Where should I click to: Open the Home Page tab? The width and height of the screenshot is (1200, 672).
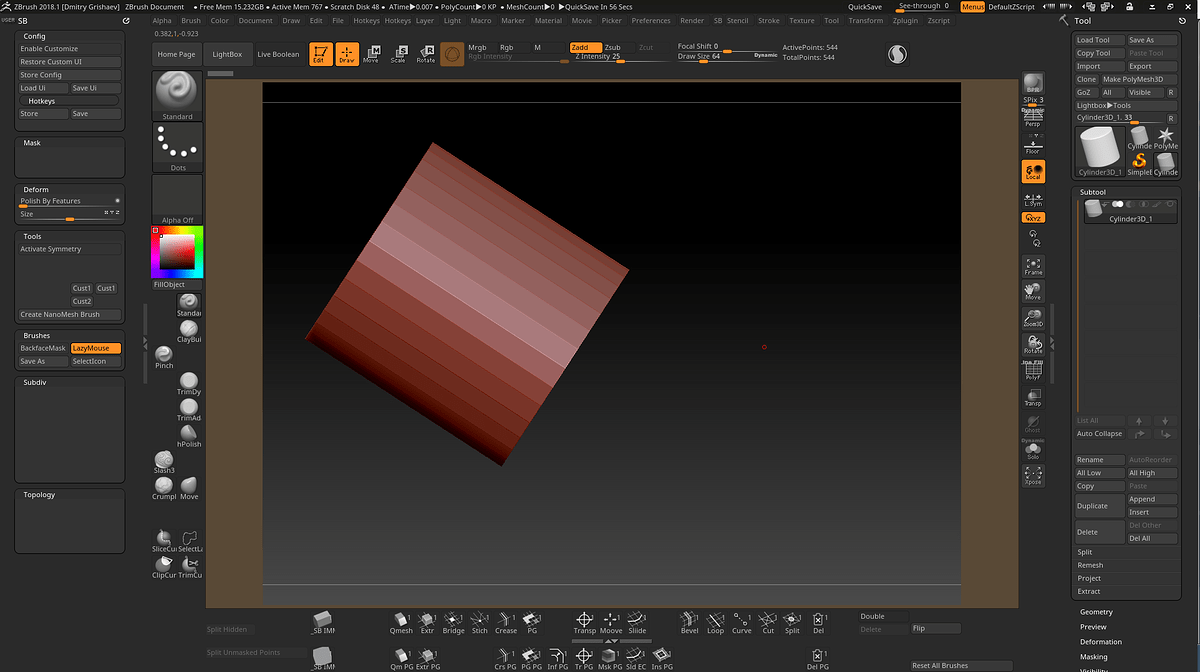click(176, 54)
